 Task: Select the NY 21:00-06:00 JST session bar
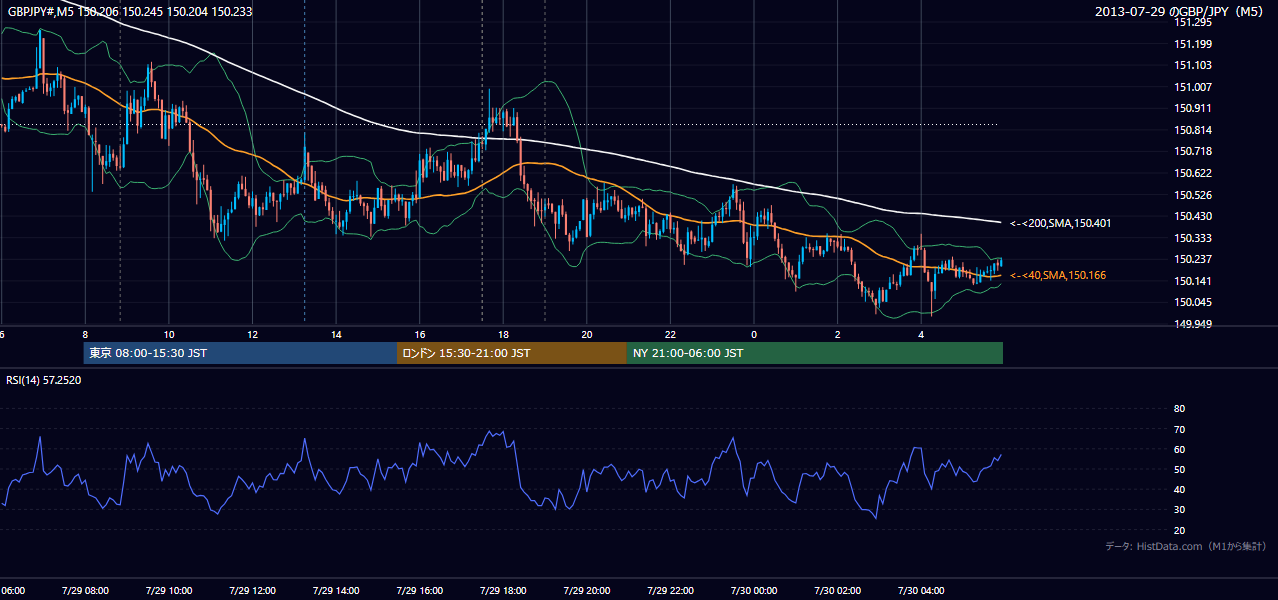[x=815, y=353]
